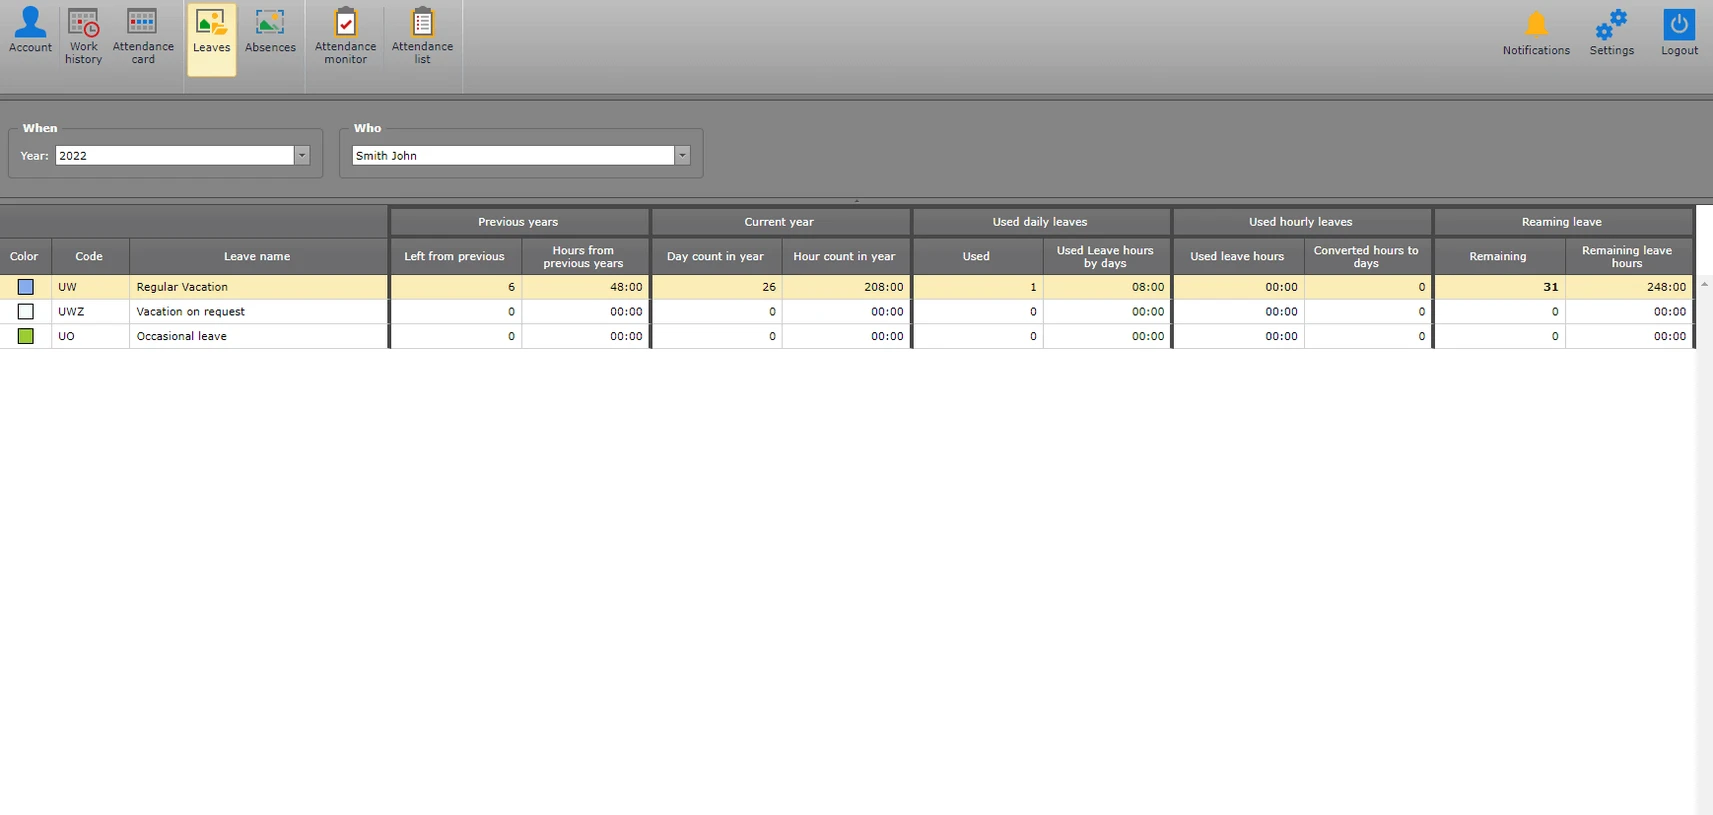This screenshot has width=1713, height=815.
Task: Open the Attendance list
Action: [x=422, y=37]
